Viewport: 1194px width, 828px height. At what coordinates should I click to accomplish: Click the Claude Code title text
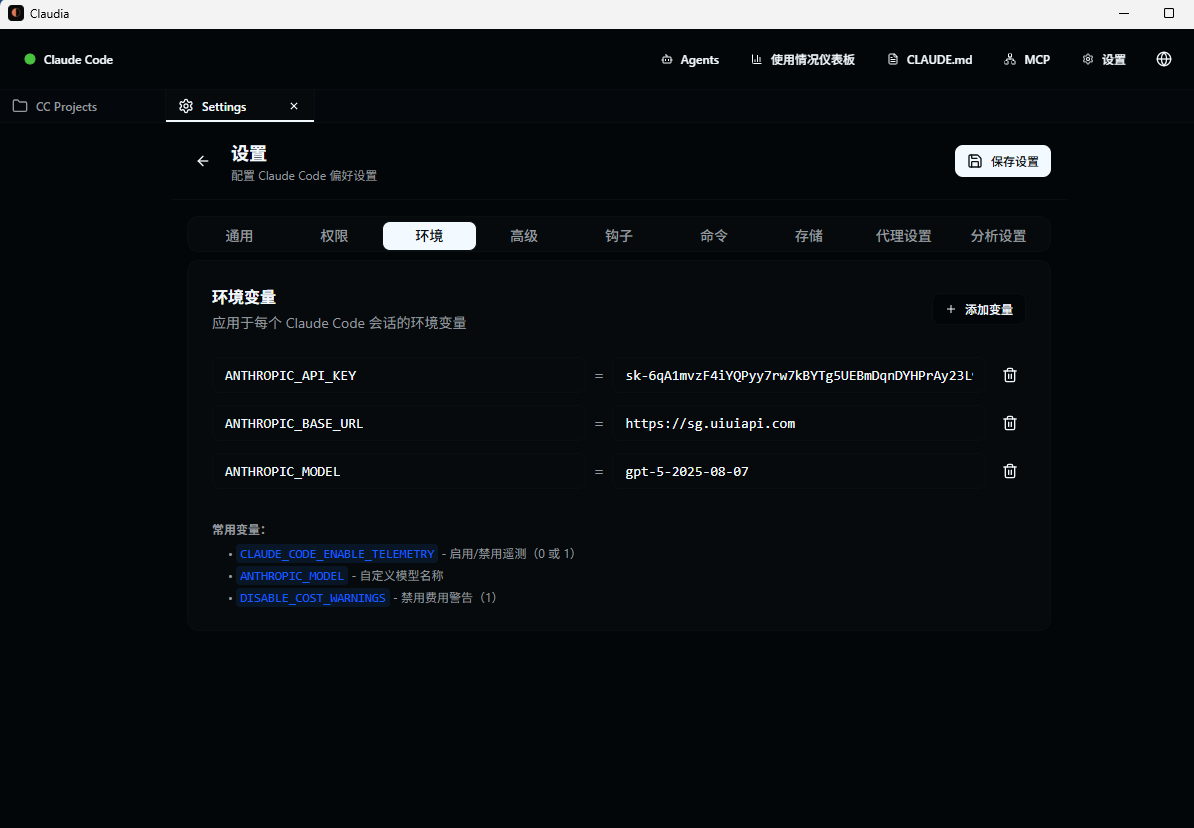(x=78, y=59)
